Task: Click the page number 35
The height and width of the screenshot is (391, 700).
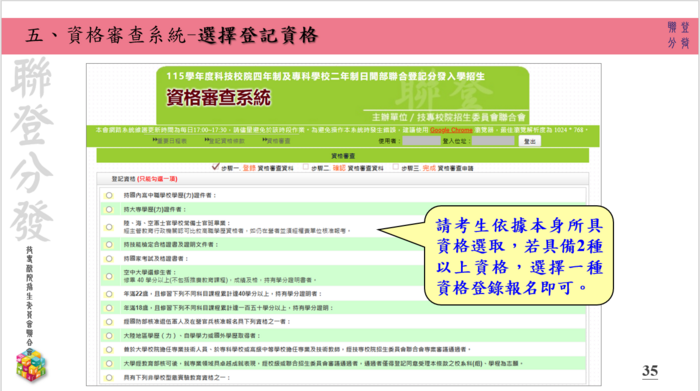Action: [x=650, y=370]
